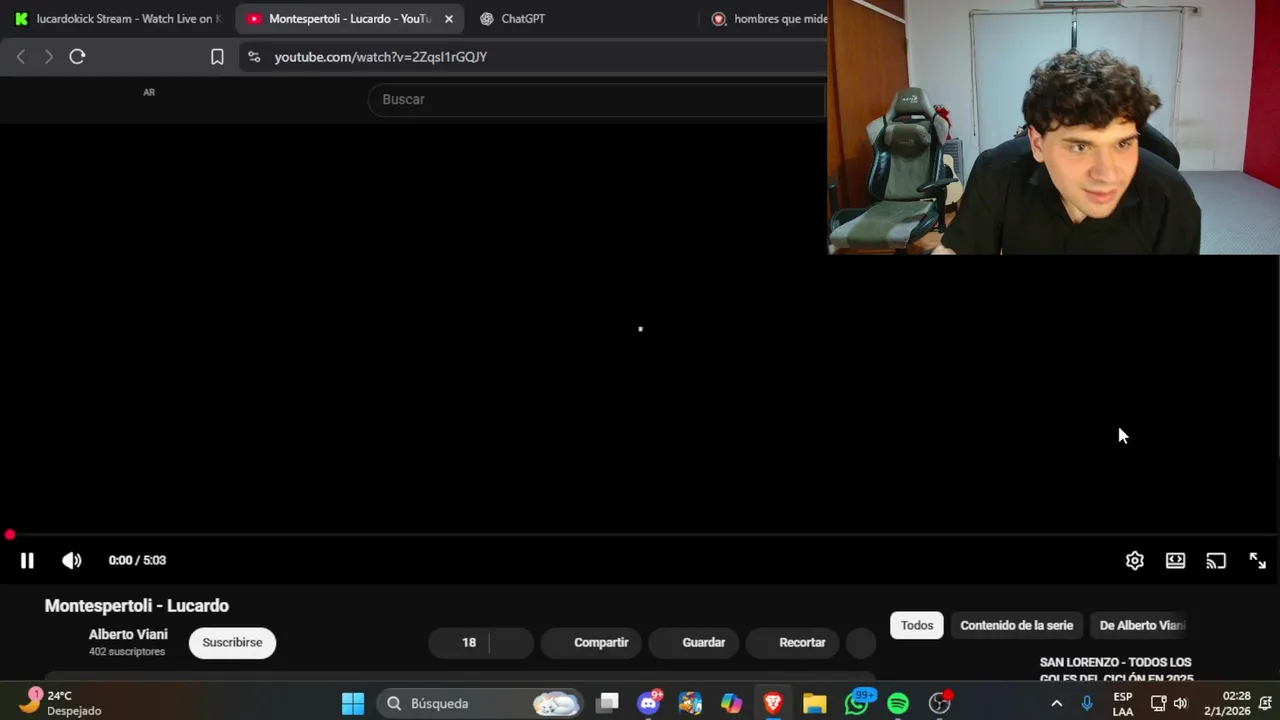The image size is (1280, 720).
Task: Go back to previous page
Action: pyautogui.click(x=21, y=57)
